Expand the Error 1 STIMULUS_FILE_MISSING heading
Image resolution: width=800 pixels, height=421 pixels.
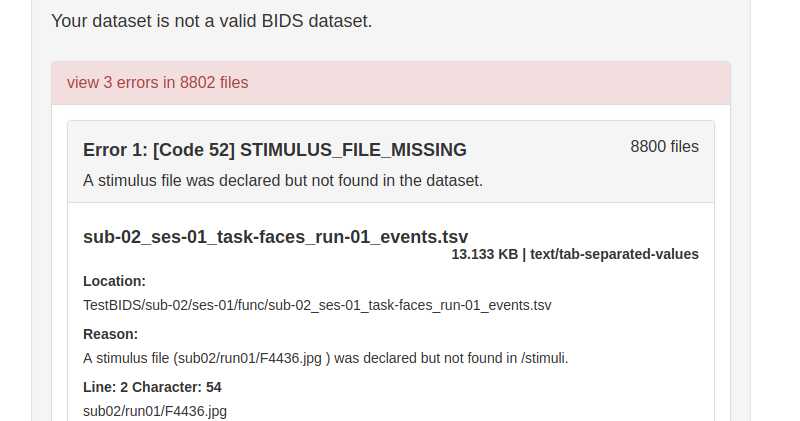point(274,150)
